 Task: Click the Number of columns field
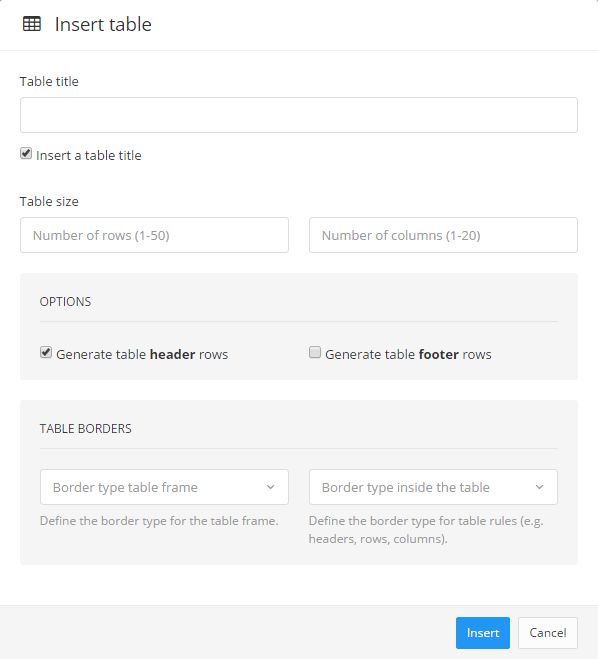pos(443,235)
